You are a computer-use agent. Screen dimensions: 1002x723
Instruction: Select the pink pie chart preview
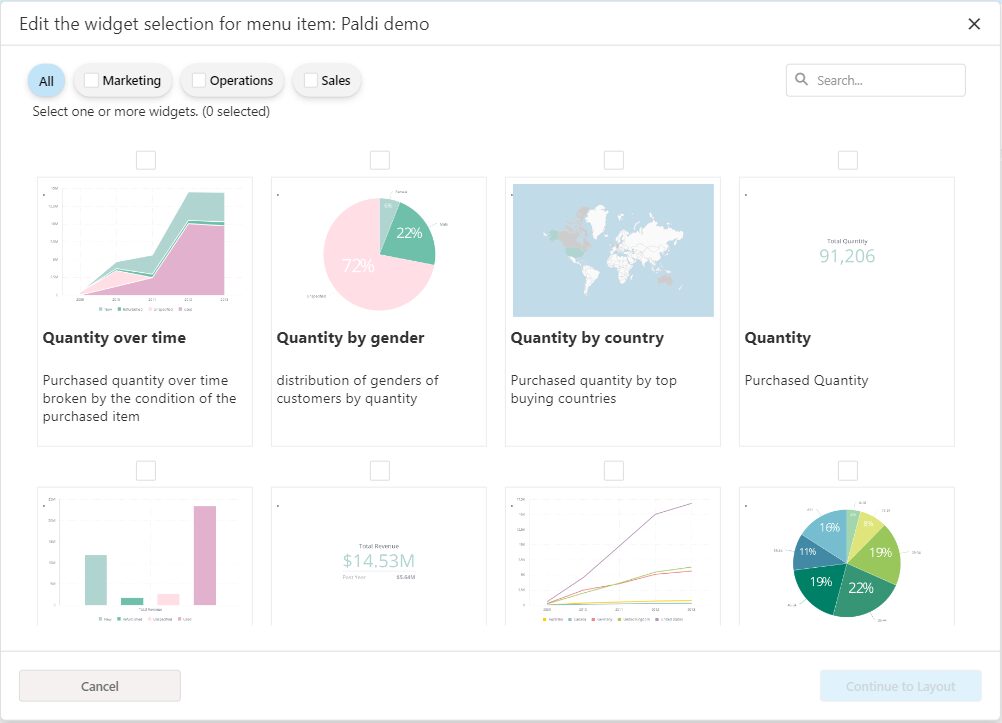coord(379,250)
